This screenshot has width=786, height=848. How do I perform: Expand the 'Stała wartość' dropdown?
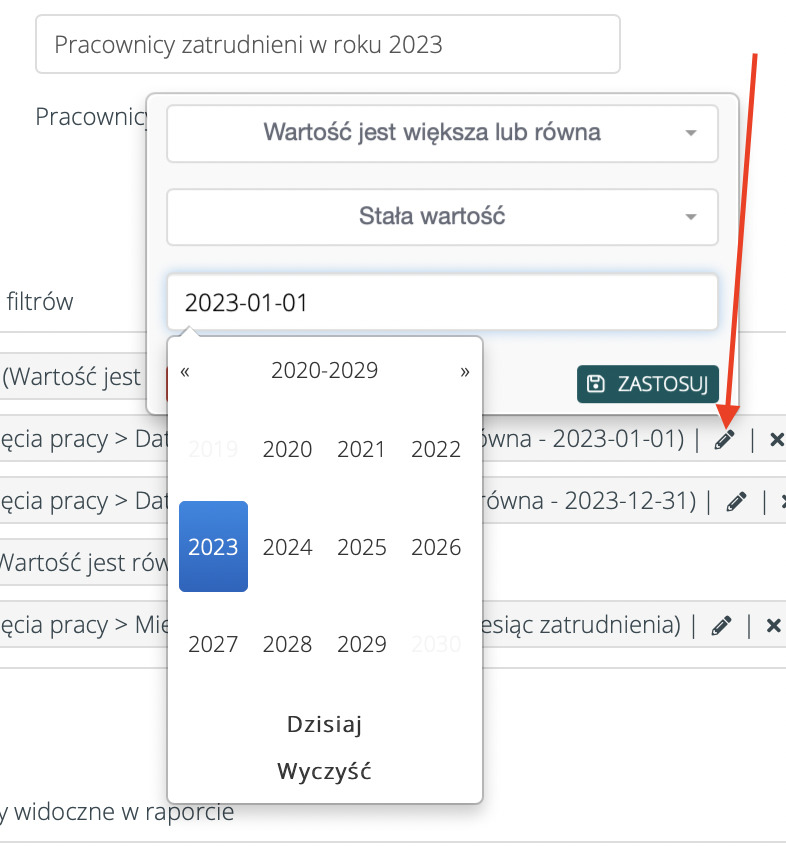442,216
